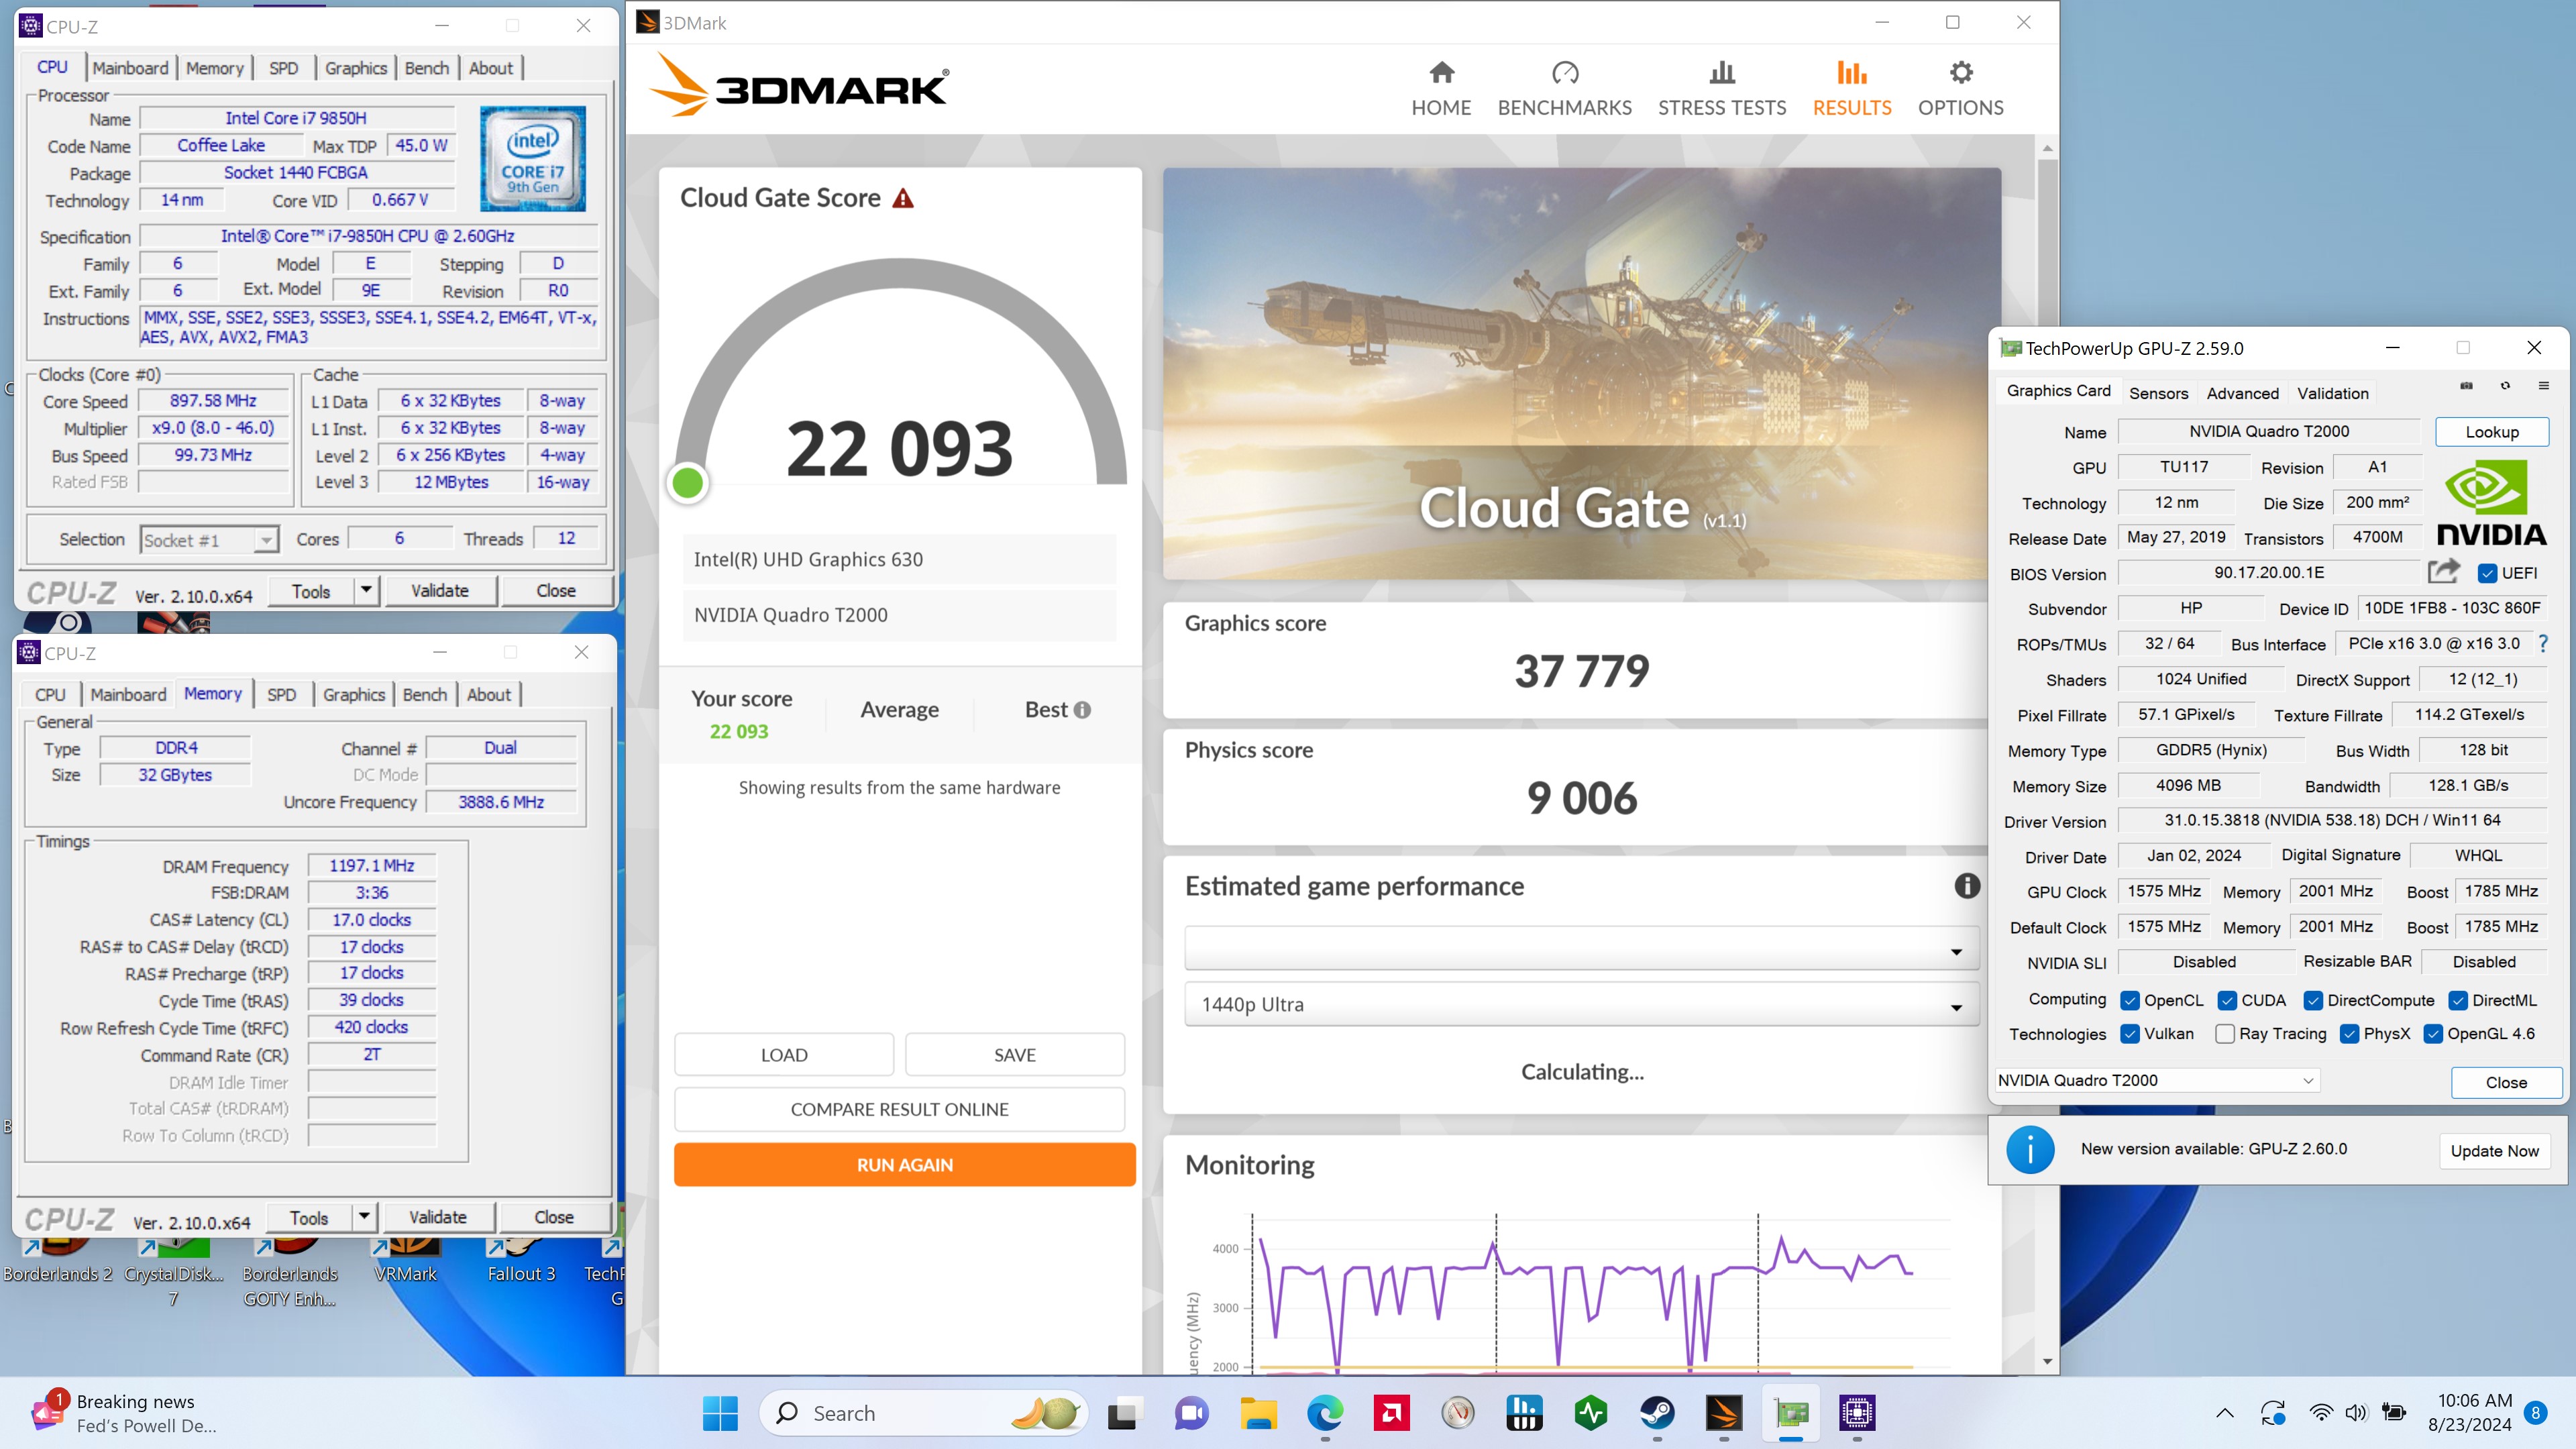Open Bench tab in top CPU-Z window
2576x1449 pixels.
click(x=427, y=68)
